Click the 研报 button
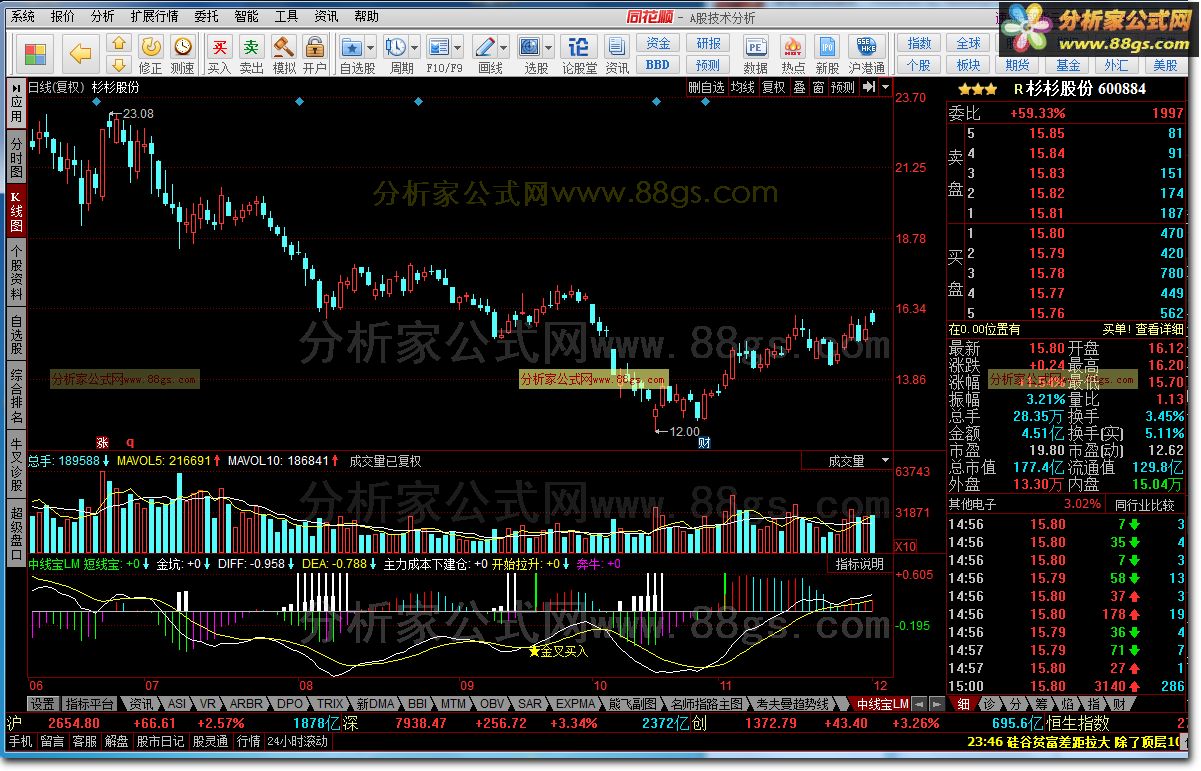Viewport: 1201px width, 771px height. pyautogui.click(x=708, y=44)
